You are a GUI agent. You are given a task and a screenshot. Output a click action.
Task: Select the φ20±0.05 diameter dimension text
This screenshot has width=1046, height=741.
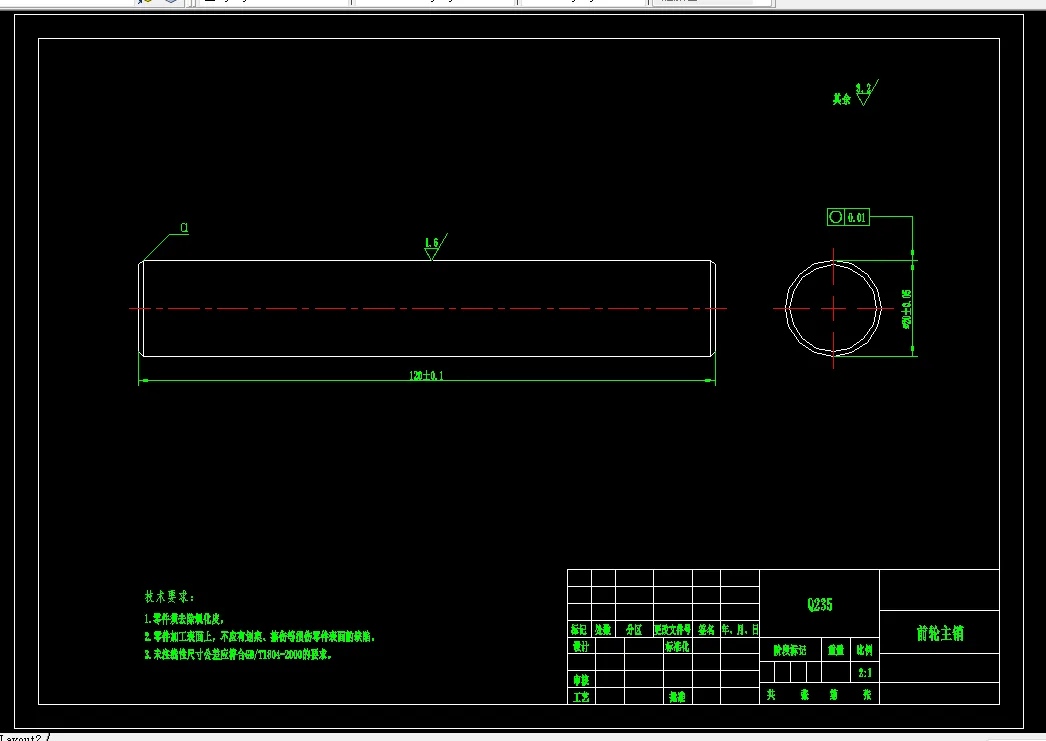coord(906,309)
